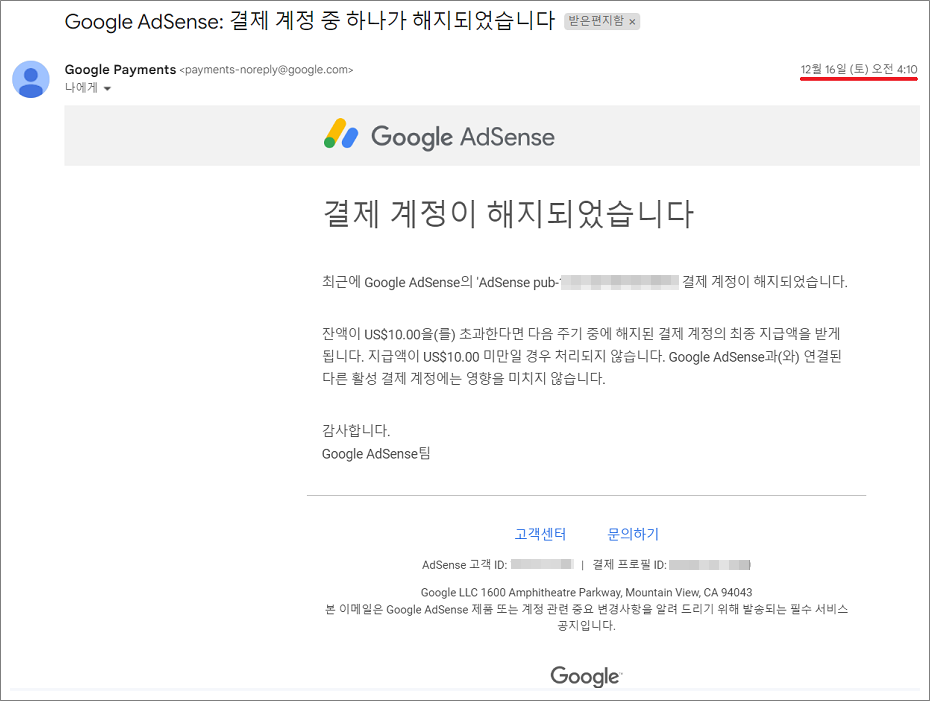
Task: Click the heading 결제 계정이 해지되었습니다
Action: coord(508,214)
